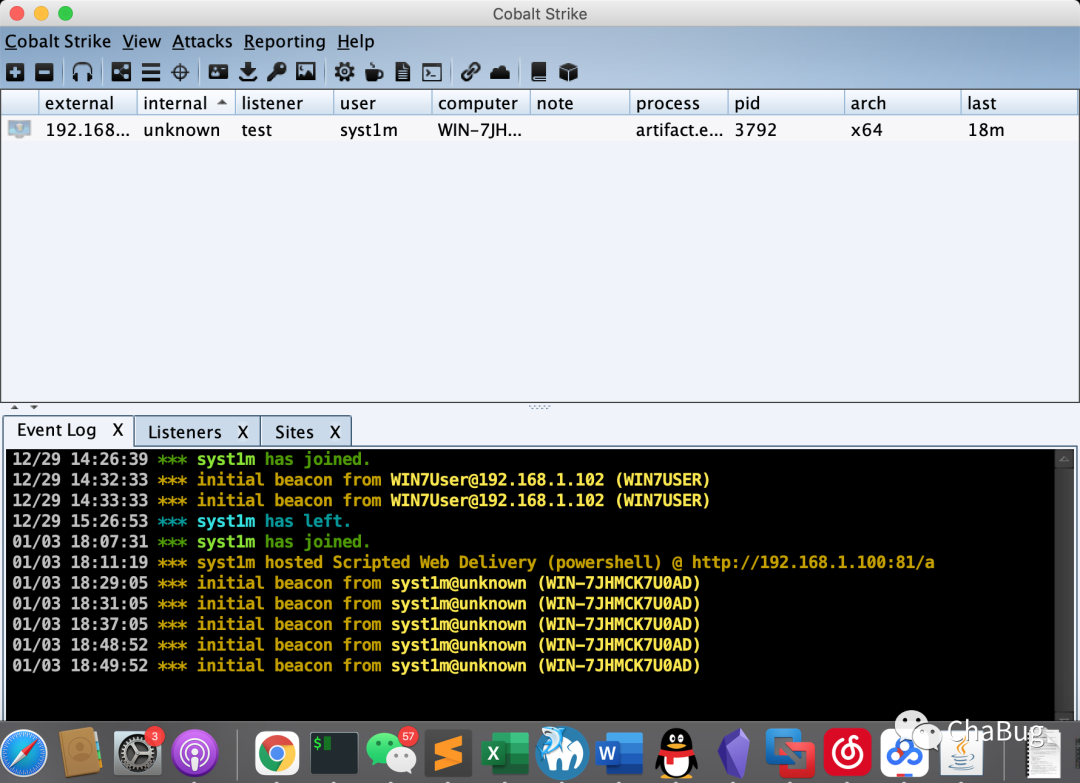Select the artifact.e... process cell

[679, 129]
